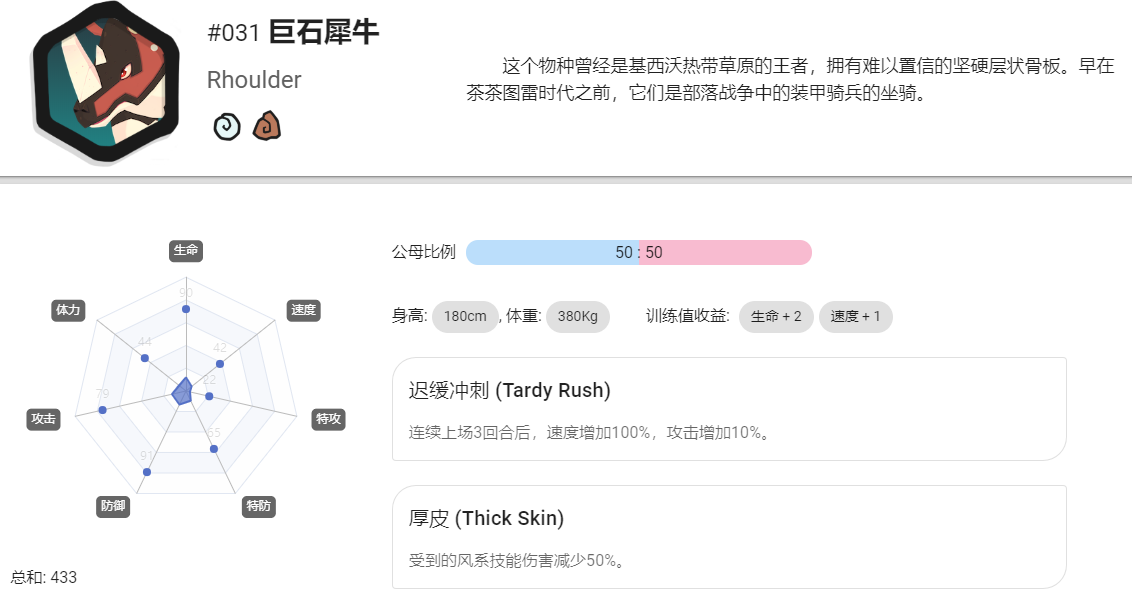Viewport: 1132px width, 603px height.
Task: Select the 特防 radar chart label
Action: pyautogui.click(x=258, y=506)
